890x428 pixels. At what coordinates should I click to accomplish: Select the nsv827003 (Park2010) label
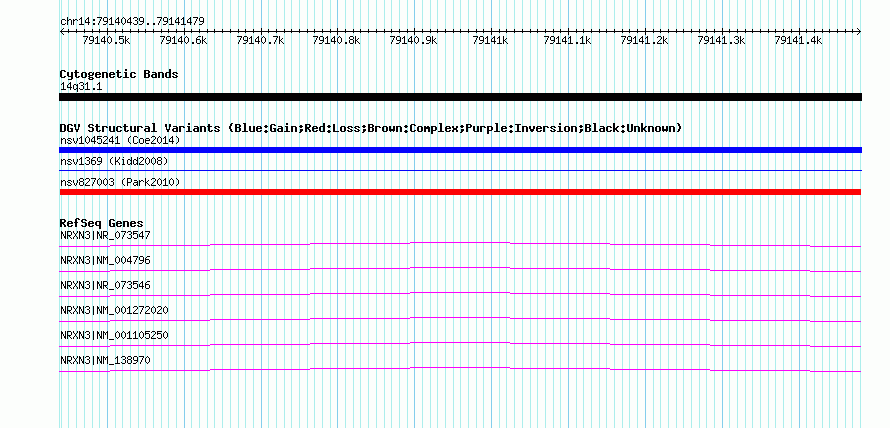[x=120, y=182]
